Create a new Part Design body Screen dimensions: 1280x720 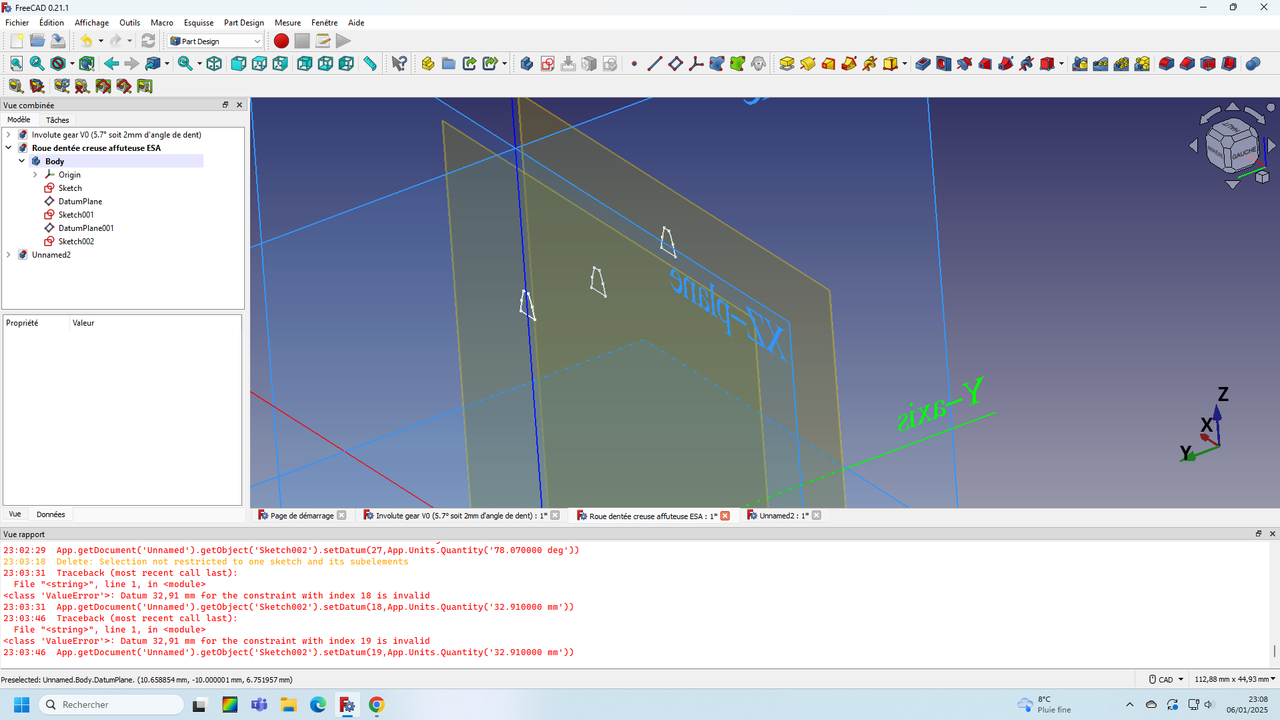pyautogui.click(x=526, y=63)
